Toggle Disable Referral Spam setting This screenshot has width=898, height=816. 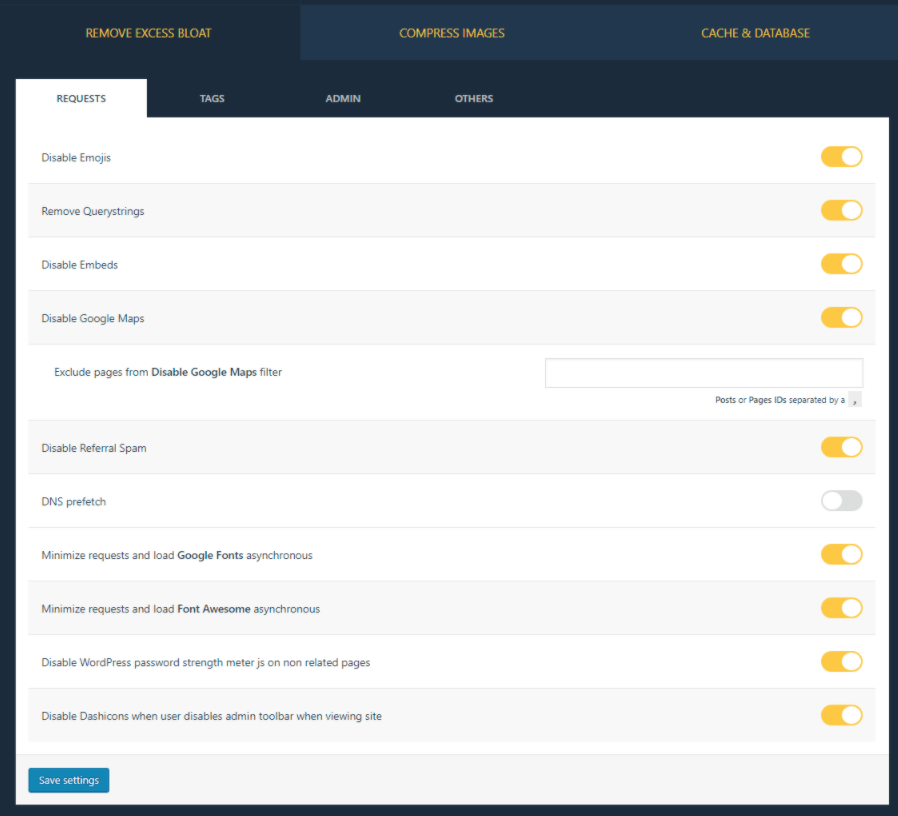tap(841, 447)
